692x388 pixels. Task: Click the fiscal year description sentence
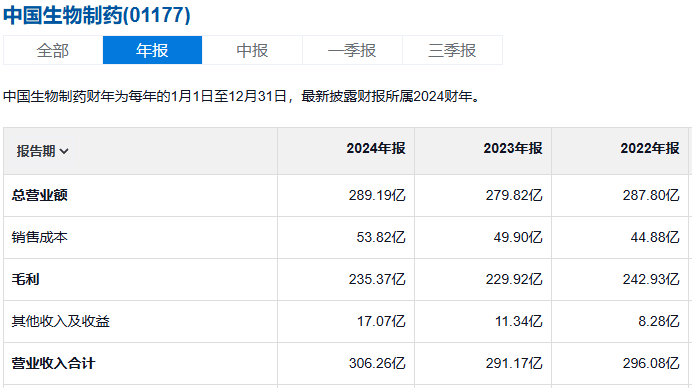click(242, 96)
